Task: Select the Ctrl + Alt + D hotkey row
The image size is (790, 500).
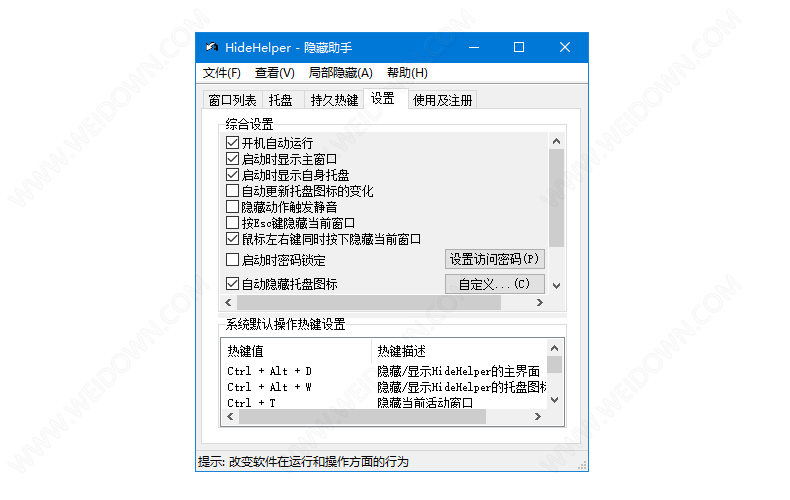Action: pos(384,371)
